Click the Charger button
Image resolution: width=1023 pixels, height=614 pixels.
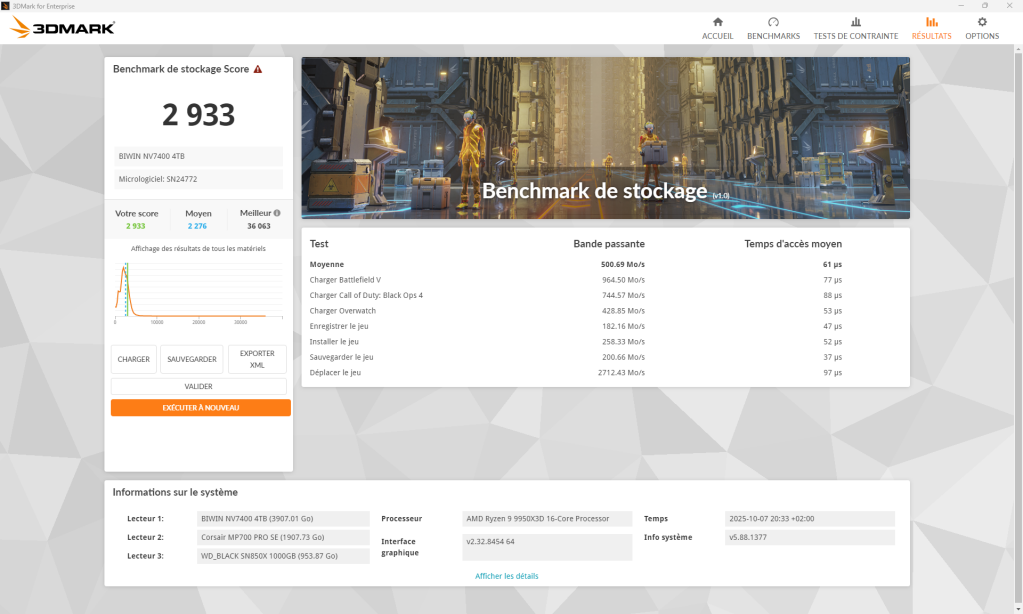coord(134,359)
